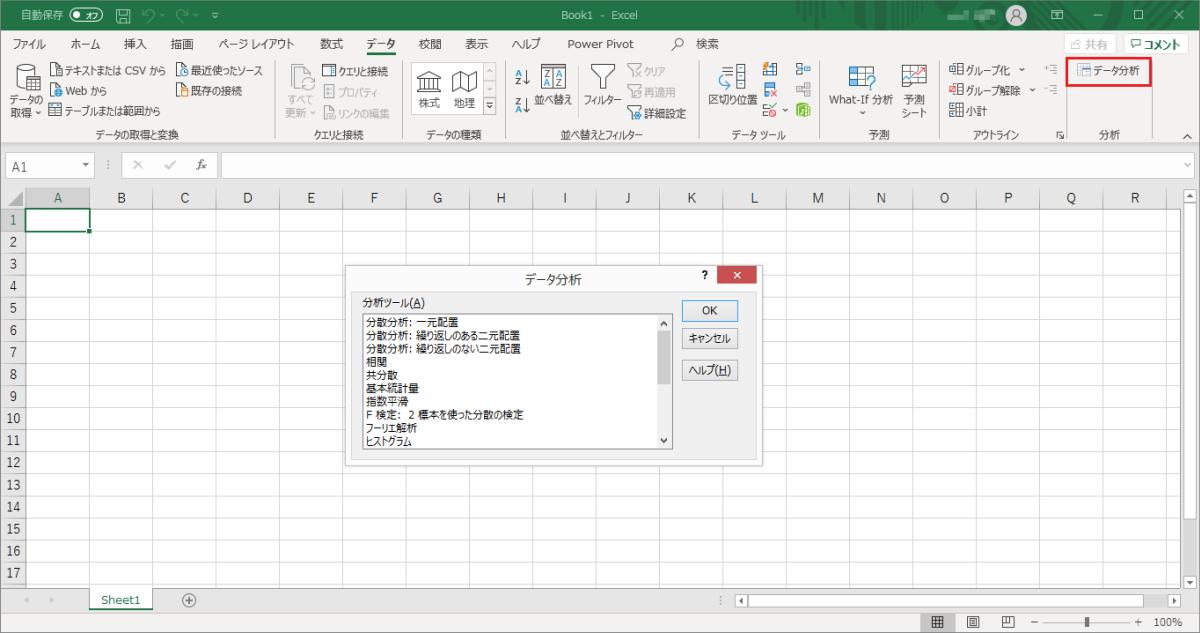Select ヒストグラム in the analysis list

coord(389,440)
